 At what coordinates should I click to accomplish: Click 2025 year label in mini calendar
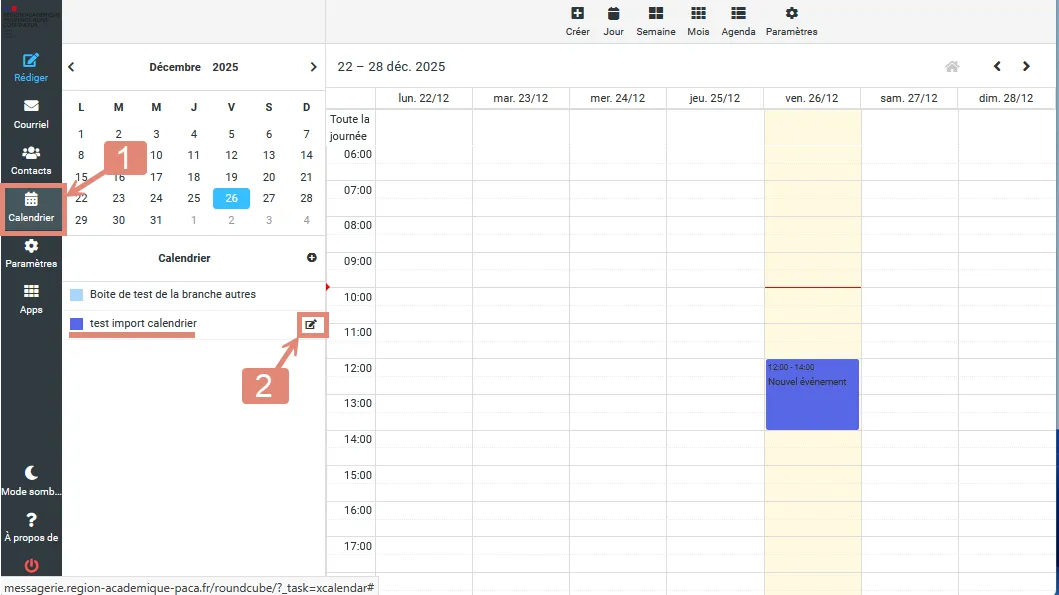coord(225,67)
